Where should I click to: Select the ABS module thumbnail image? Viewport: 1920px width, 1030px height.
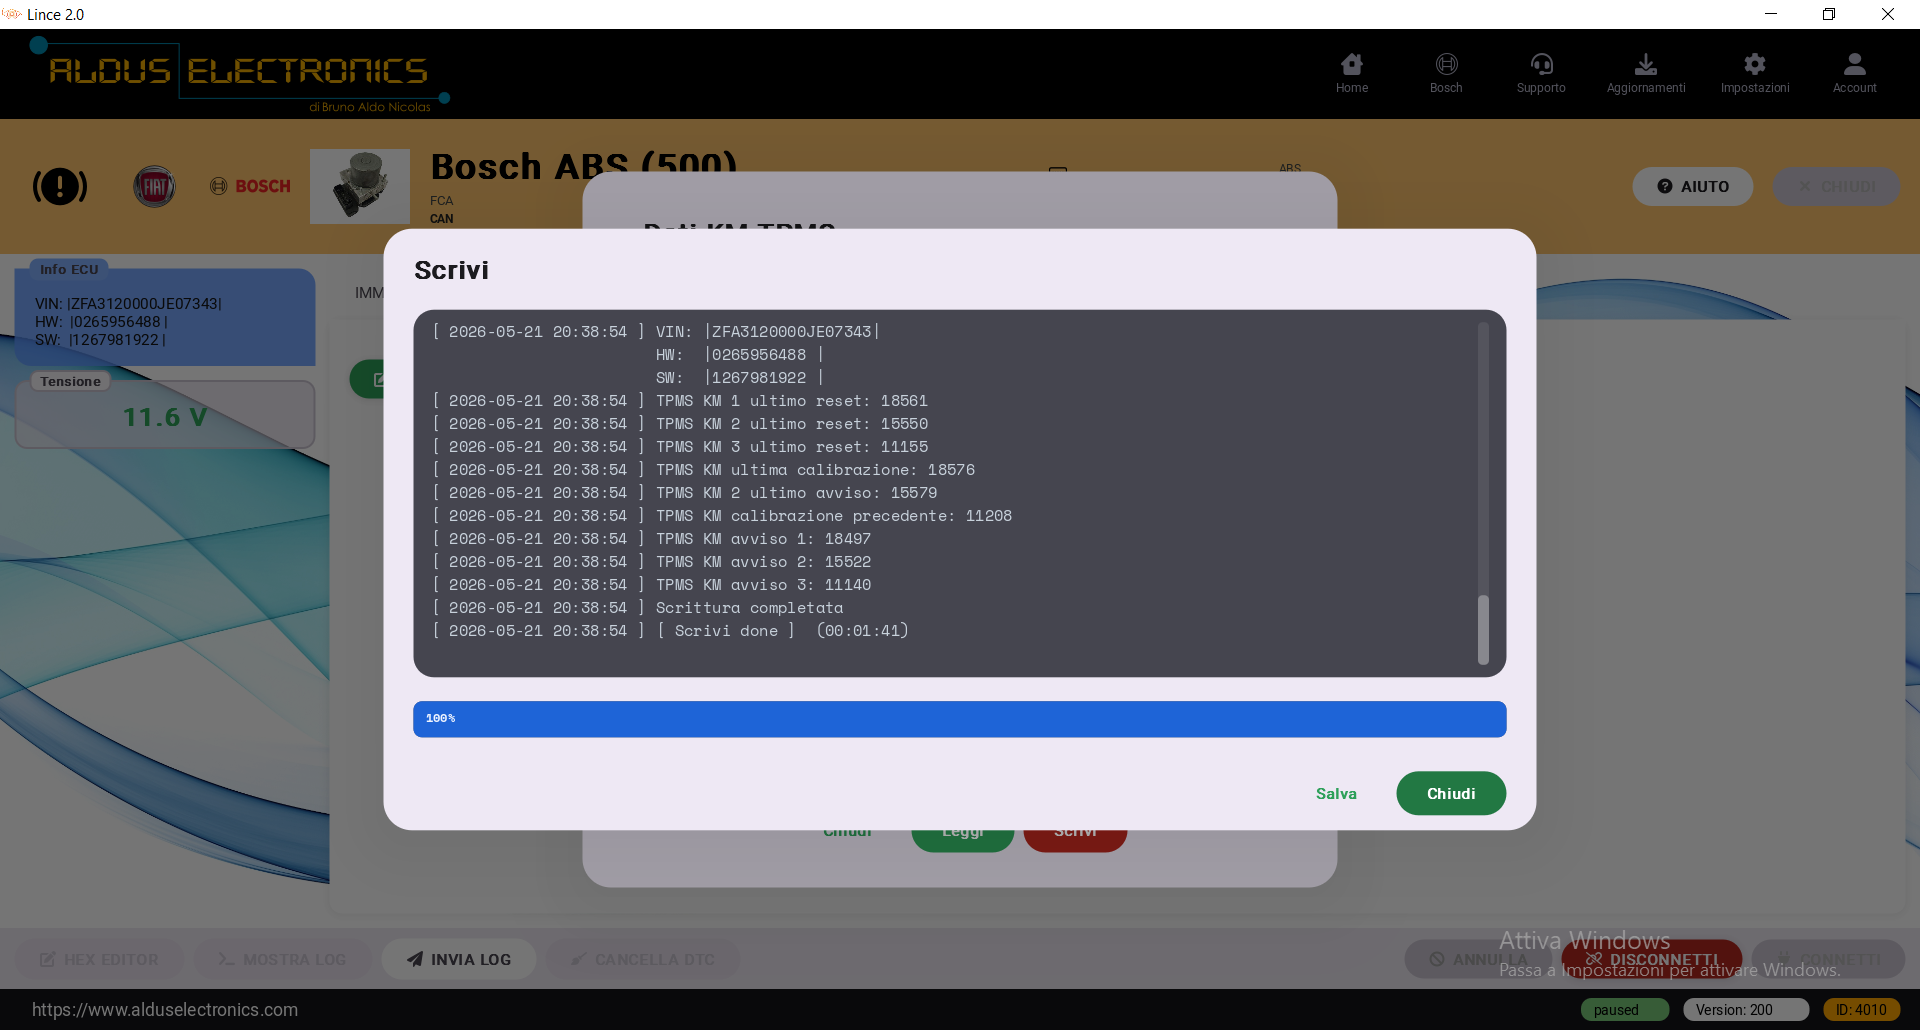(360, 186)
